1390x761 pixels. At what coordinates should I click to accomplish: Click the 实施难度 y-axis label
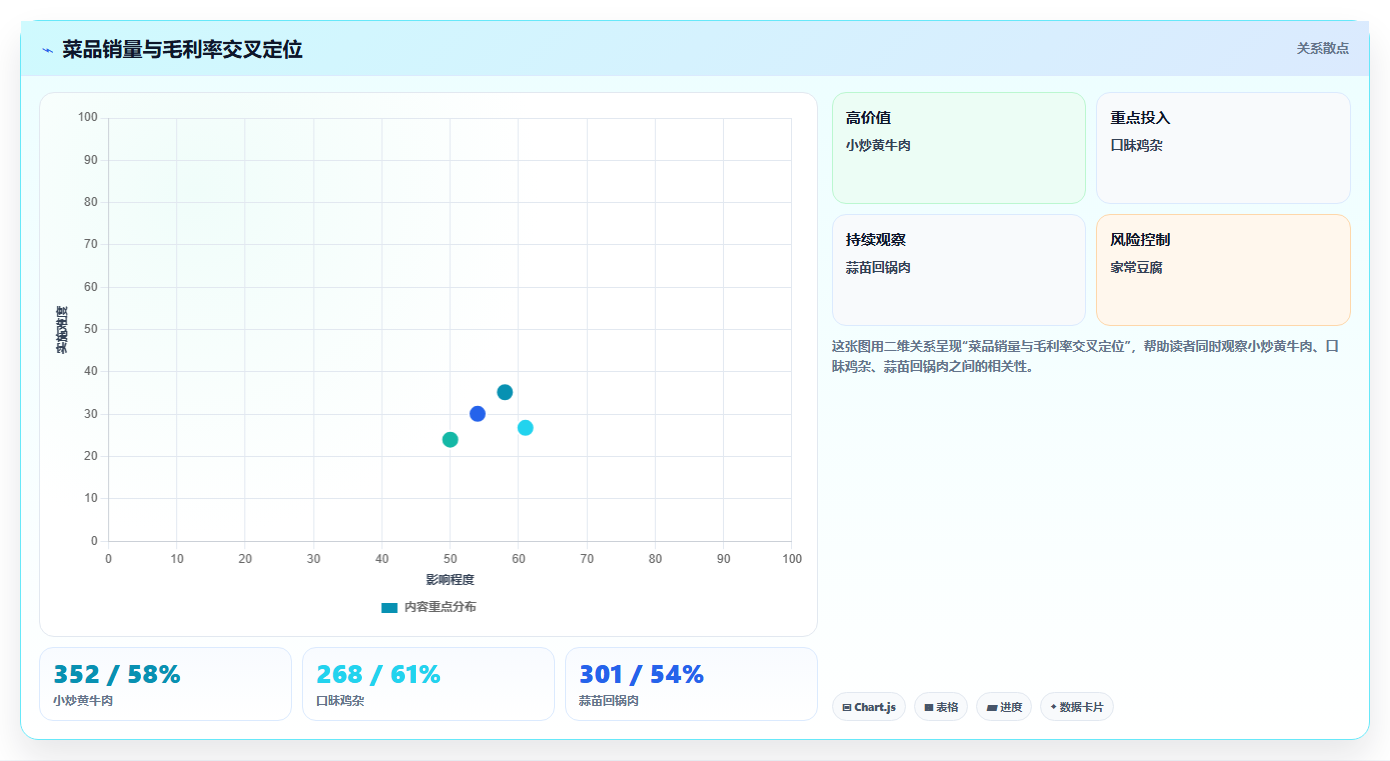point(62,330)
